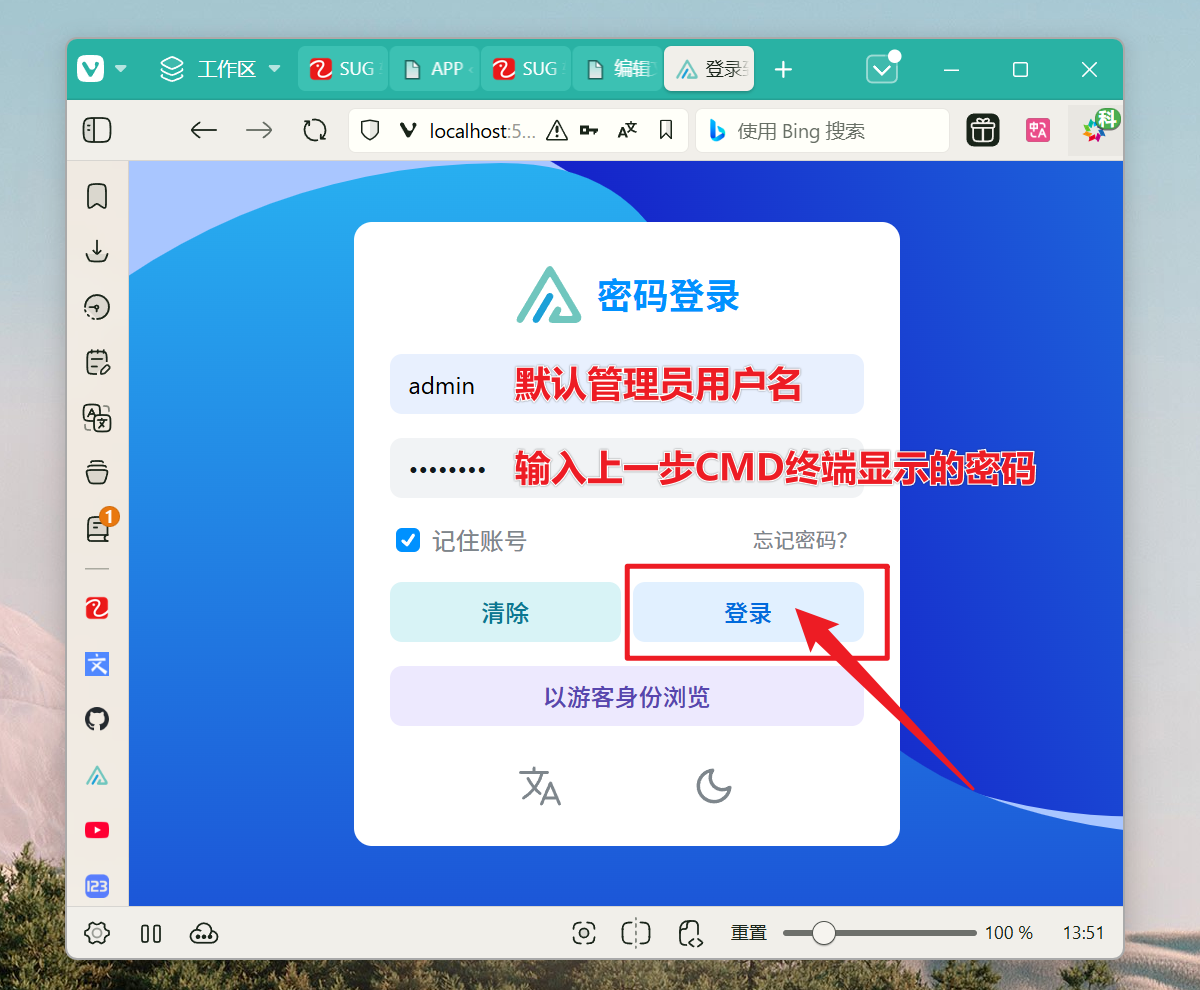Screen dimensions: 1200x990
Task: Open the YouTube panel in the sidebar
Action: coord(96,829)
